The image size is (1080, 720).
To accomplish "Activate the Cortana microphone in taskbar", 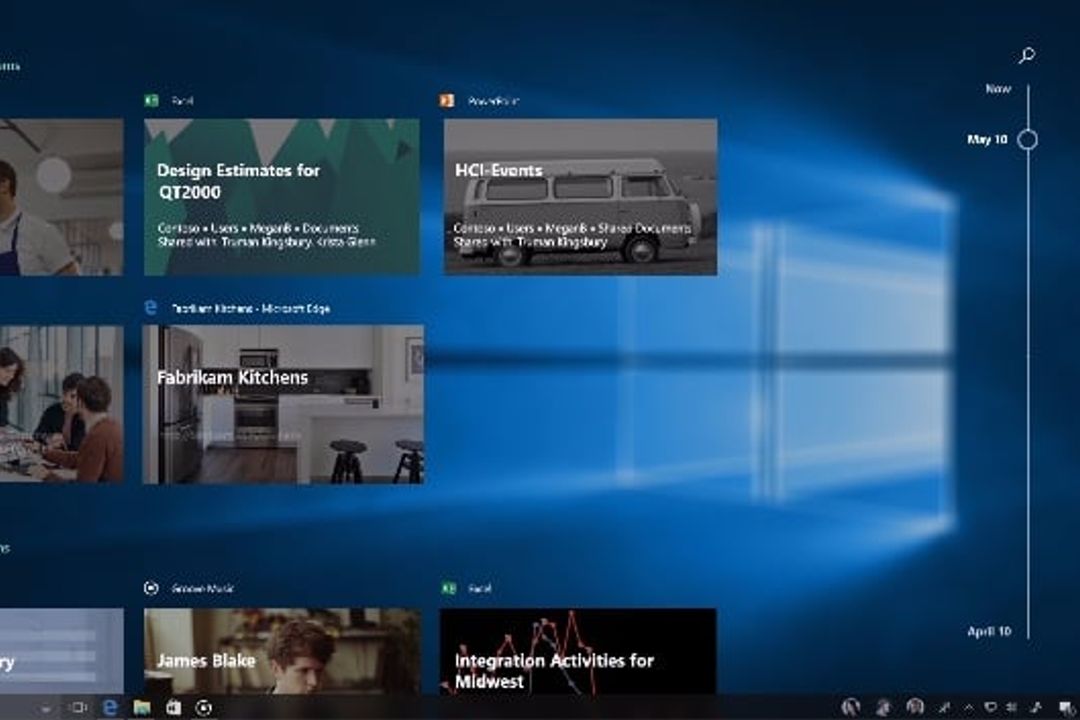I will (x=46, y=708).
